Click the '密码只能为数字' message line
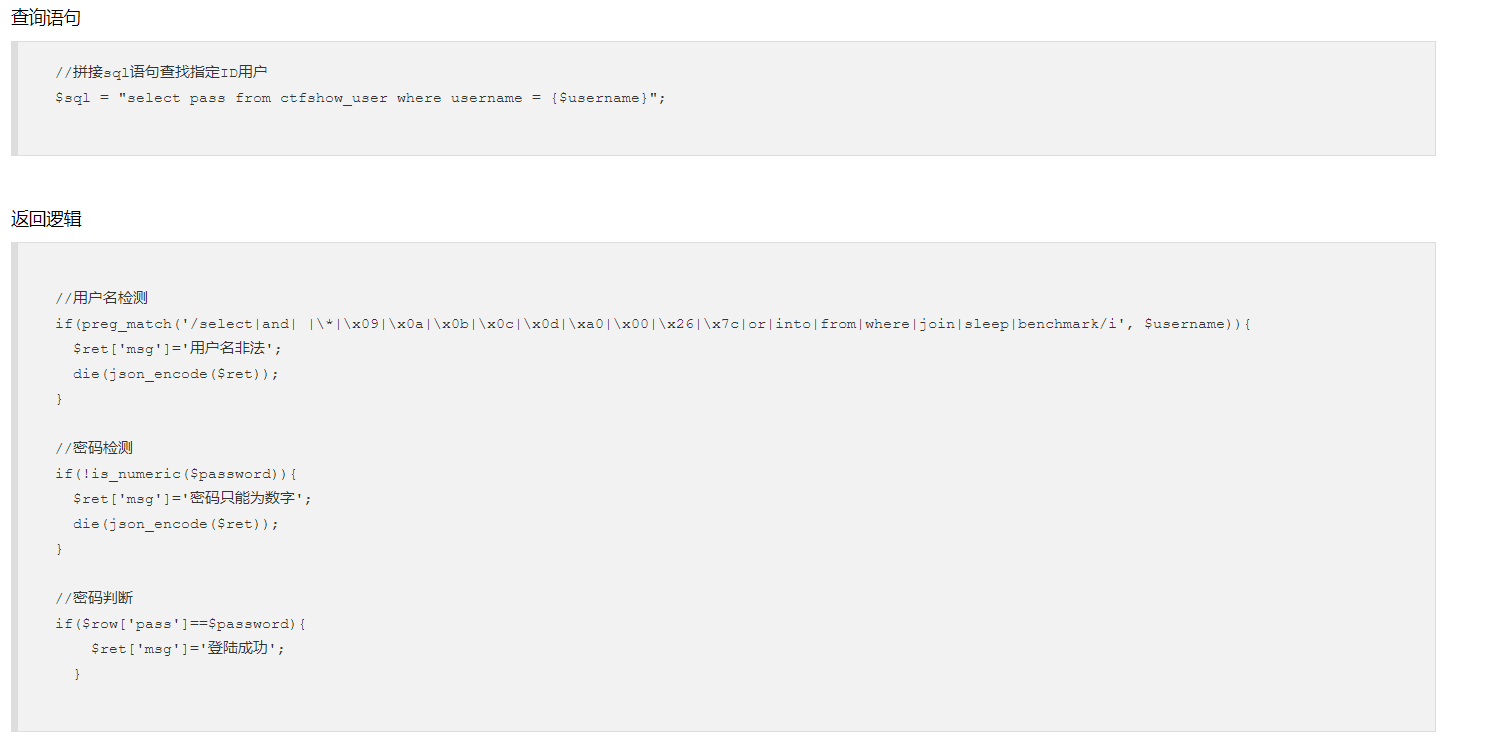This screenshot has height=741, width=1489. pos(193,499)
